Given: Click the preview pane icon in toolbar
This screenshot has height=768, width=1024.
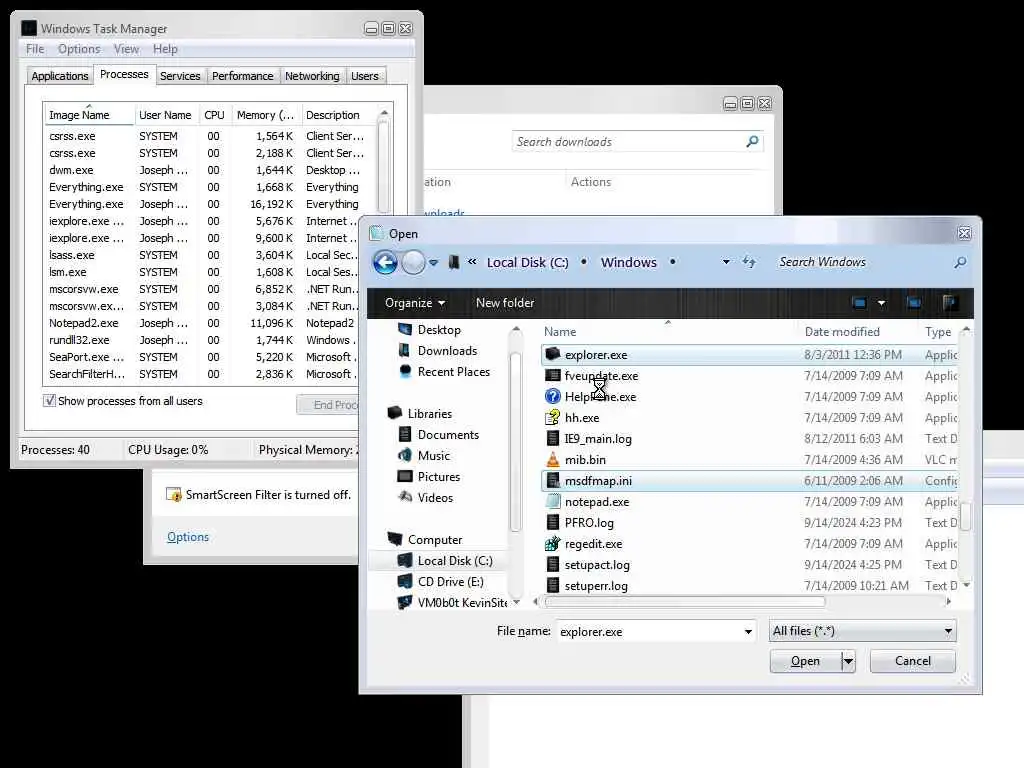Looking at the screenshot, I should (x=914, y=303).
